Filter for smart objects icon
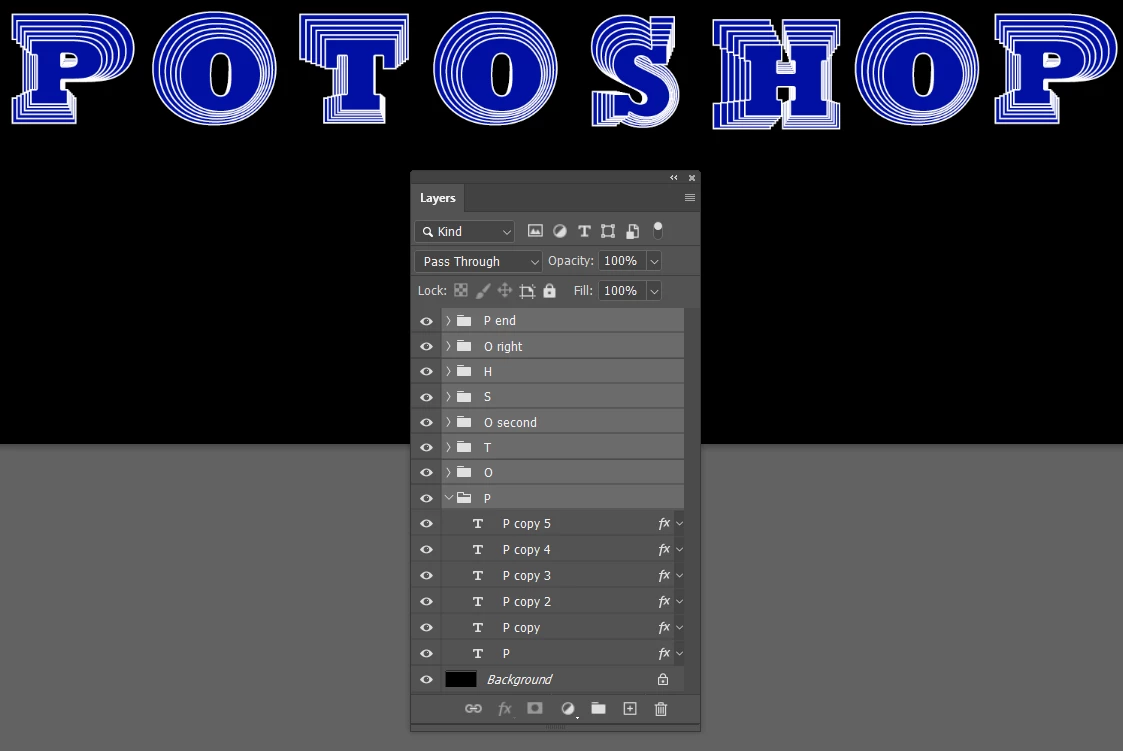The height and width of the screenshot is (751, 1123). 632,231
